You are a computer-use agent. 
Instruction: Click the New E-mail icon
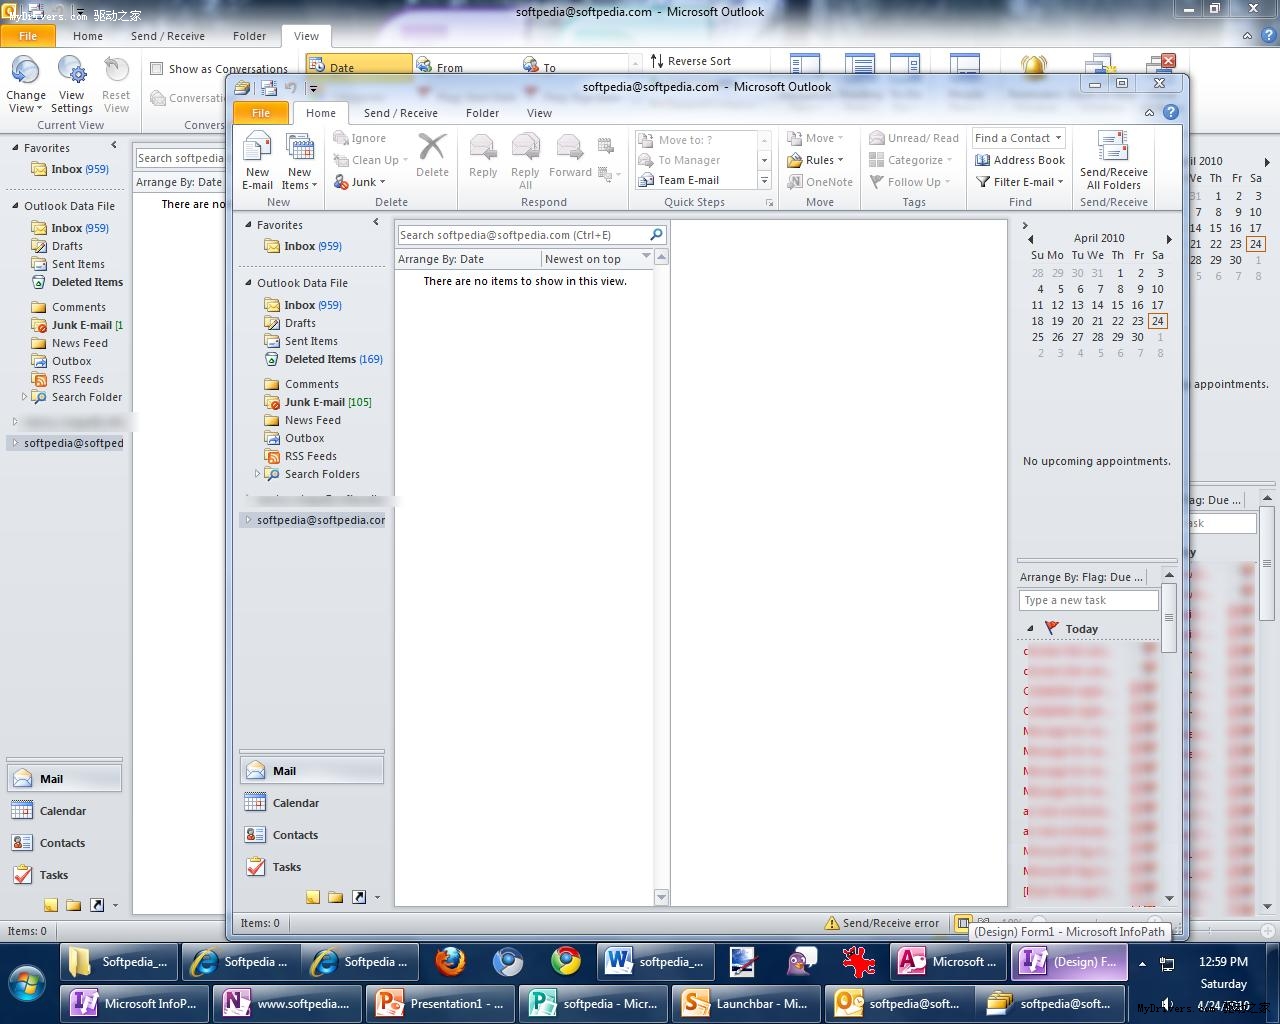click(257, 150)
